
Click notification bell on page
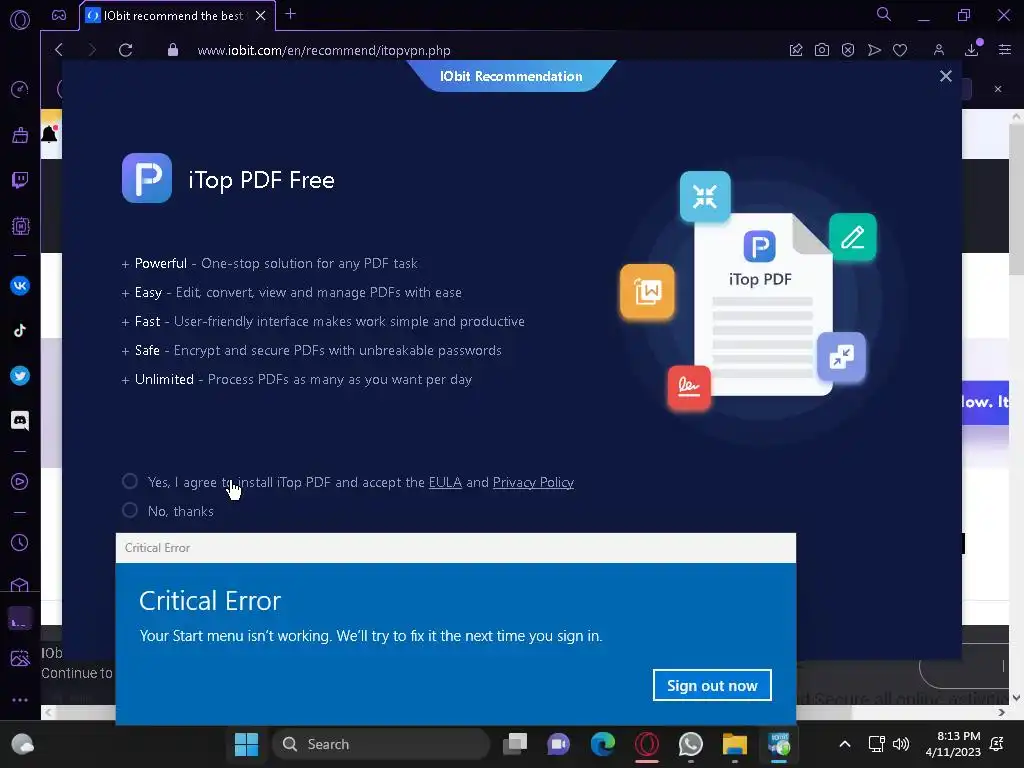click(49, 134)
